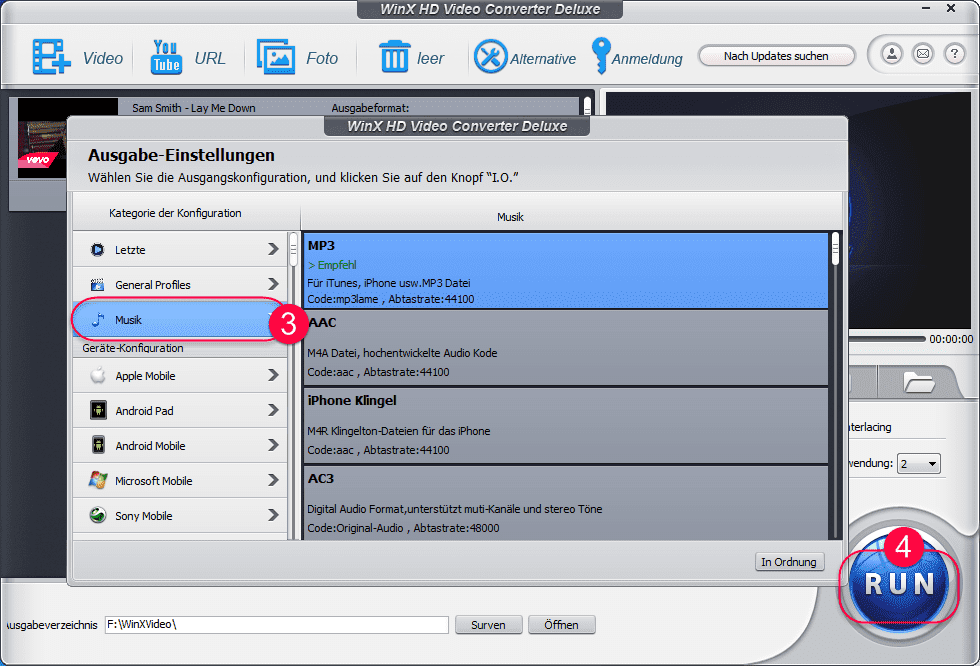Image resolution: width=980 pixels, height=666 pixels.
Task: Open the help question mark icon
Action: point(954,54)
